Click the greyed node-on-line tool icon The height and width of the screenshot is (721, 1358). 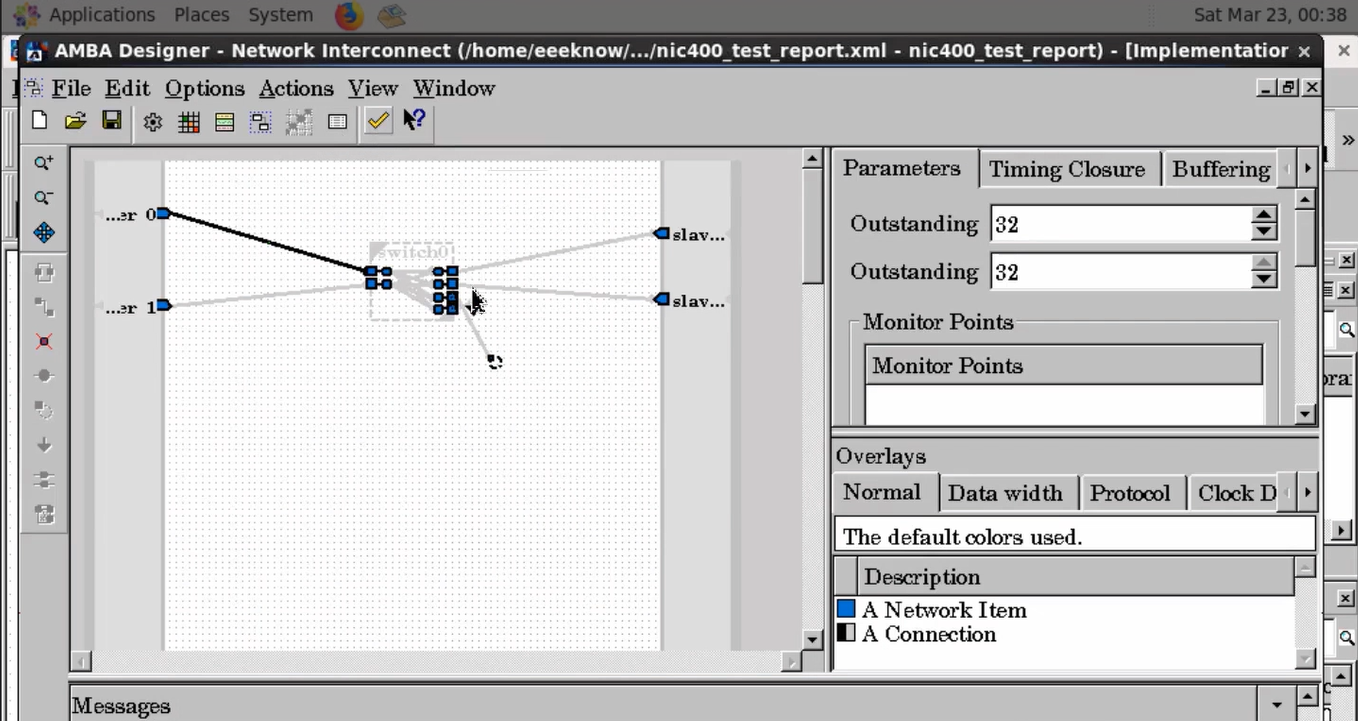[44, 376]
